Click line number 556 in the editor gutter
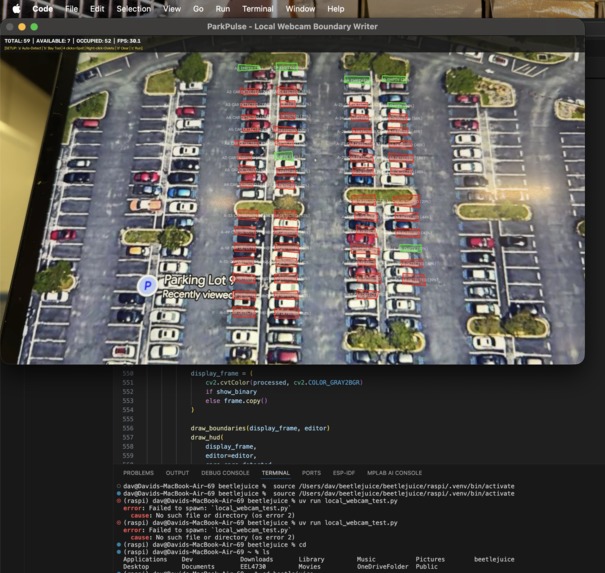Screen dimensions: 605x573 coord(128,428)
